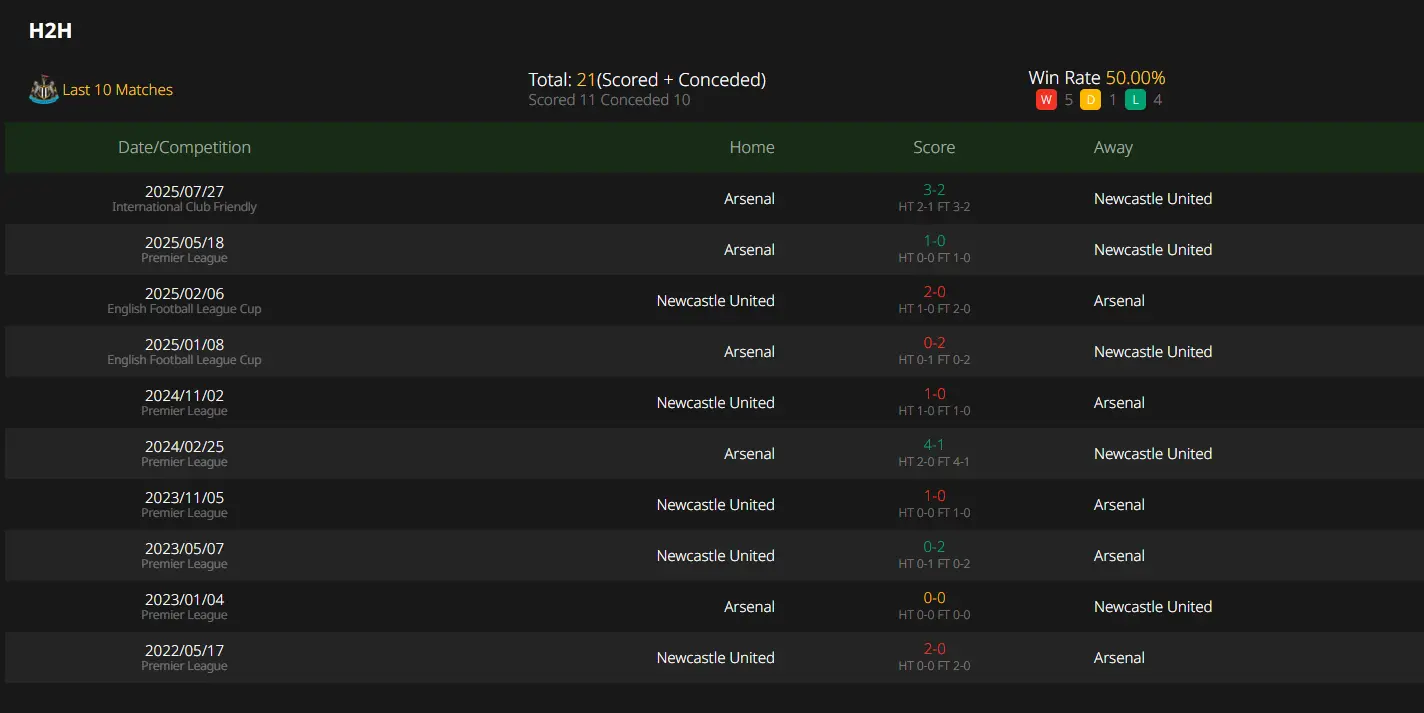This screenshot has height=713, width=1424.
Task: Click Arsenal away team on 2022/05/17
Action: click(x=1119, y=658)
